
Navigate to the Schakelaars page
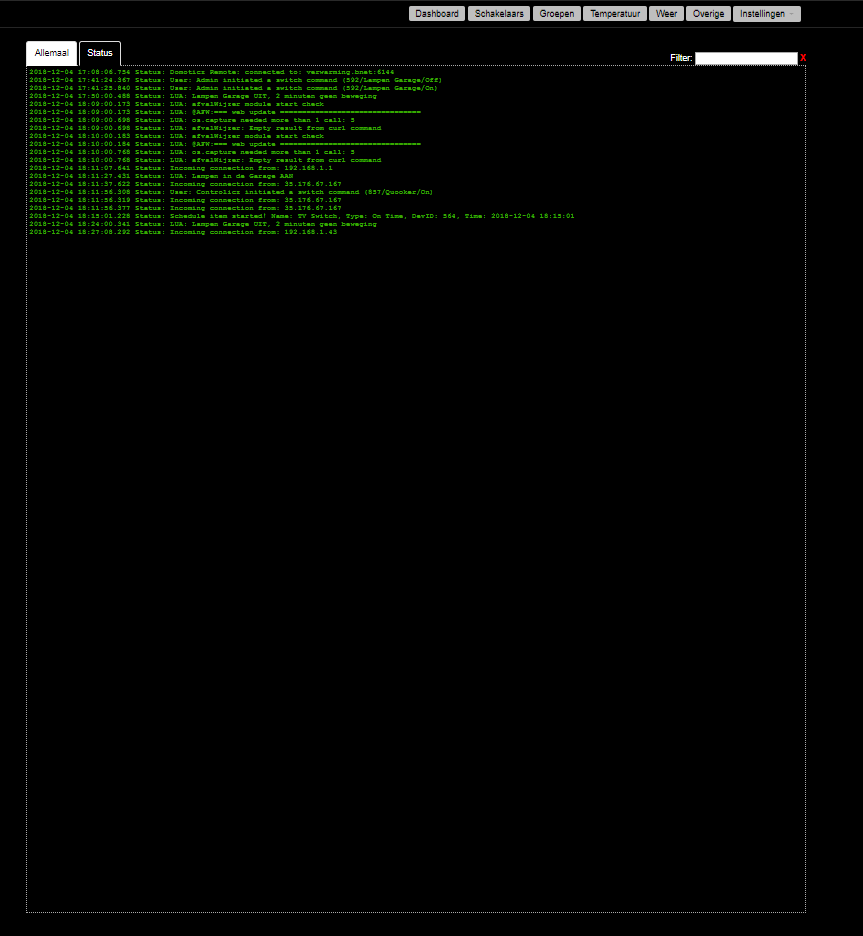point(508,13)
